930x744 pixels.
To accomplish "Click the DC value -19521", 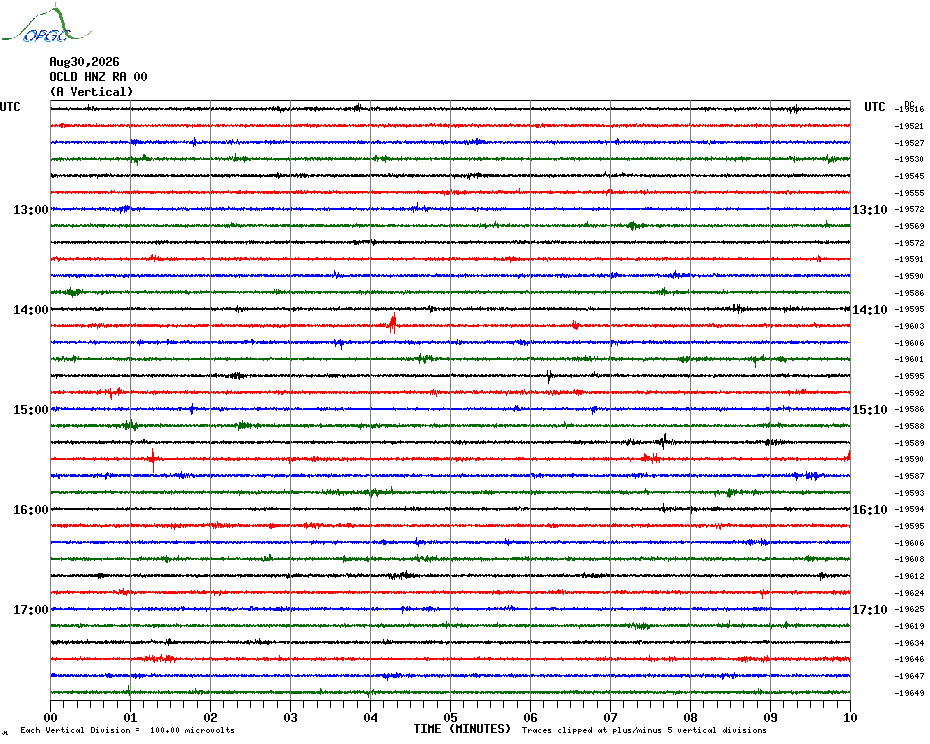I will tap(909, 126).
